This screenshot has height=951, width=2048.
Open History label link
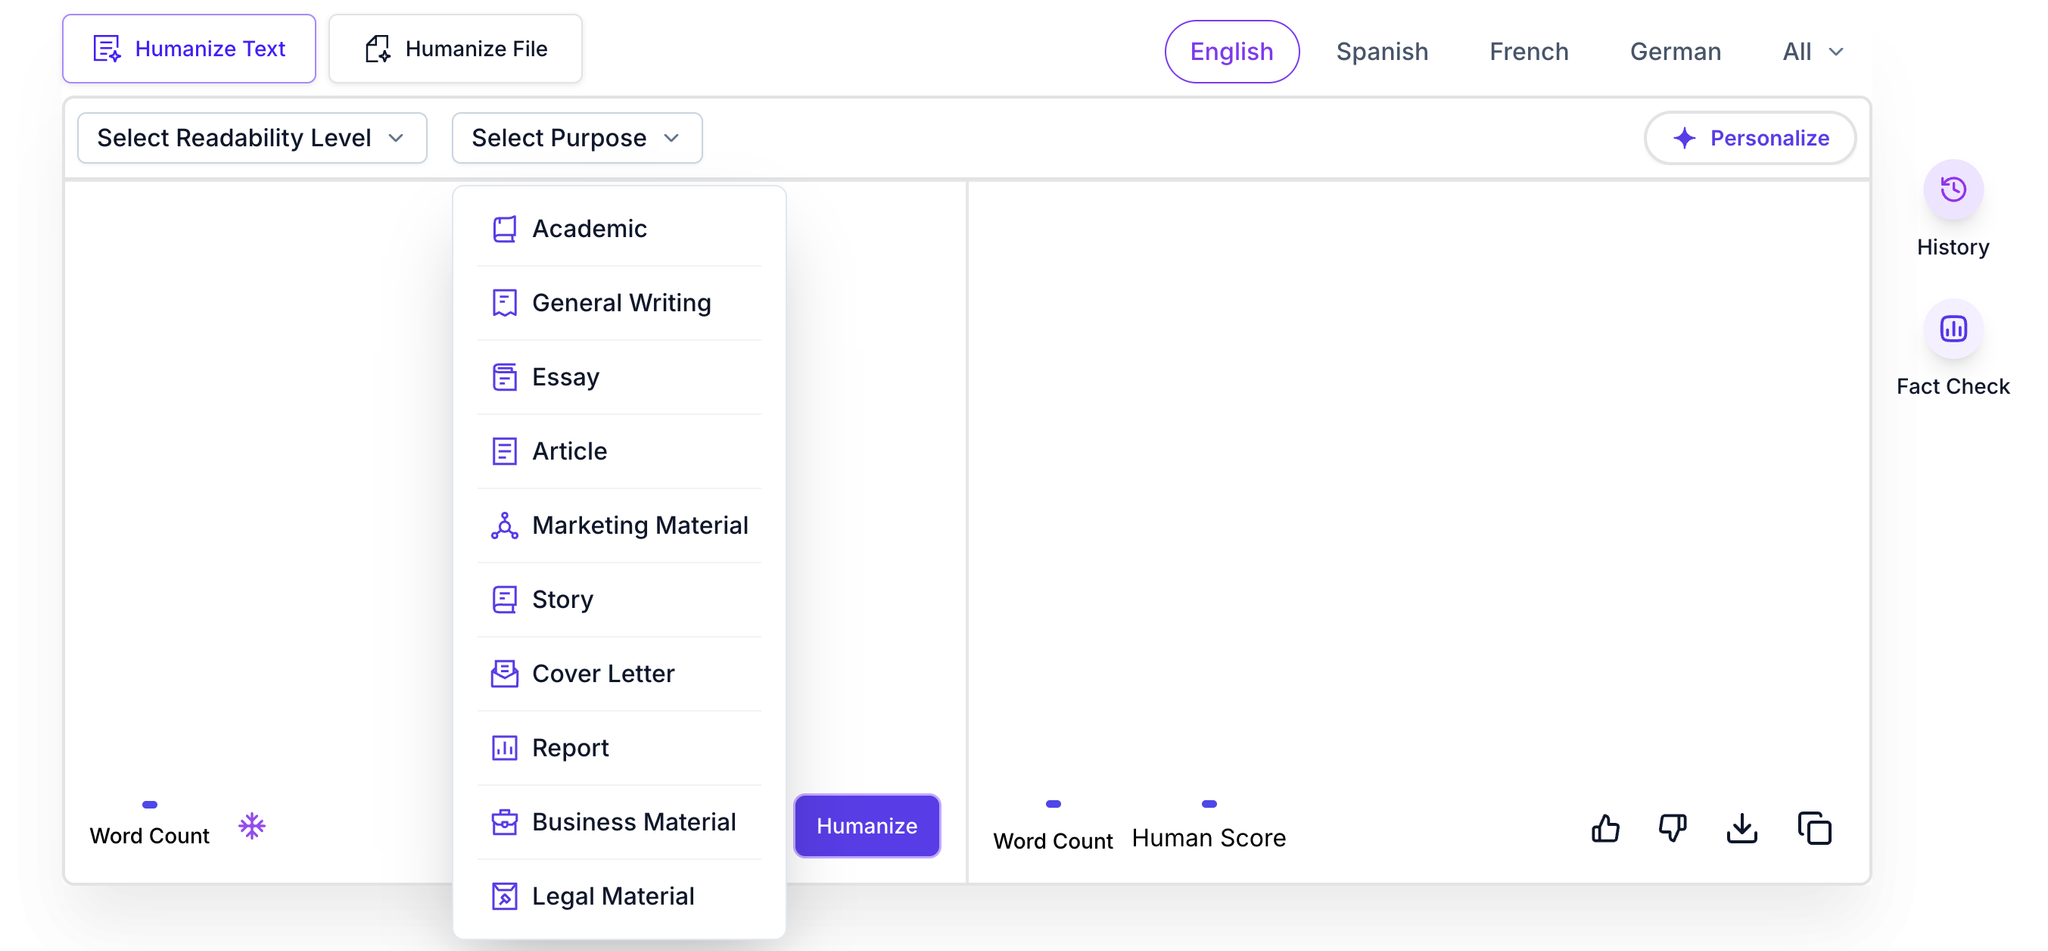click(x=1953, y=247)
